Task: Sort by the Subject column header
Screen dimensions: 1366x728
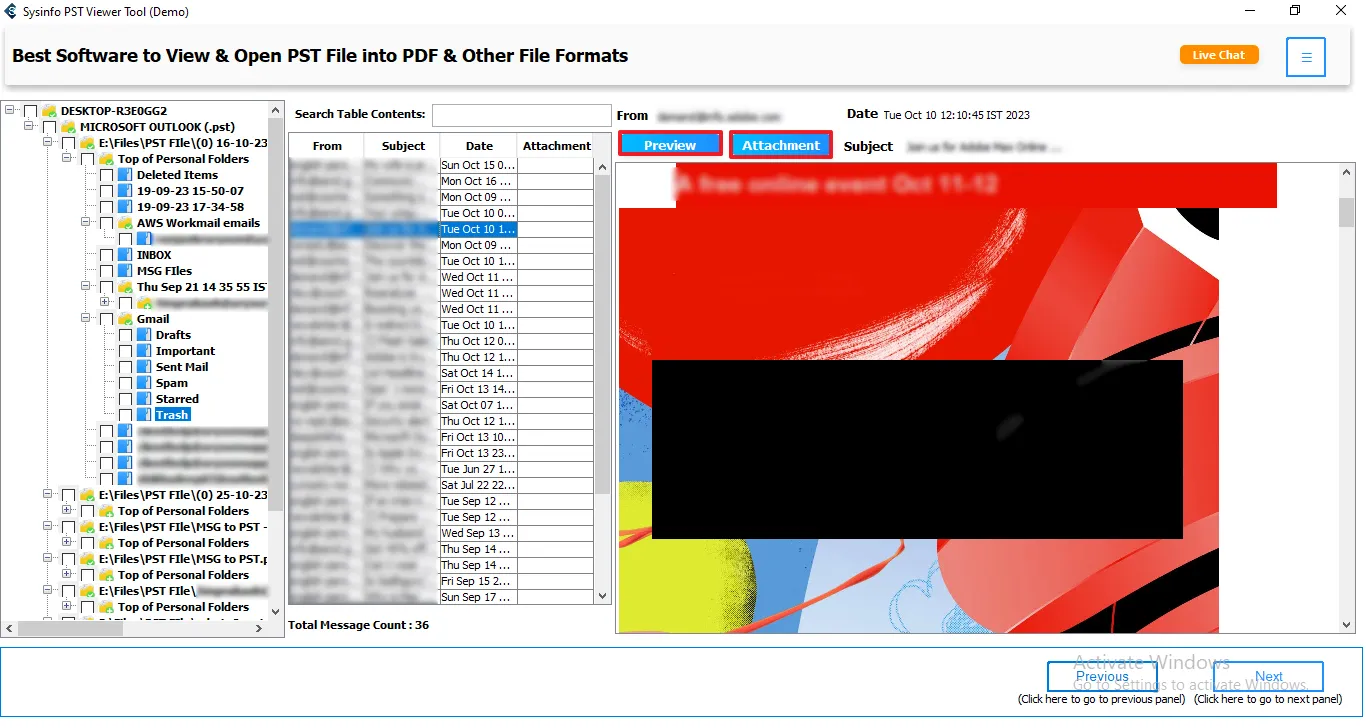Action: [403, 146]
